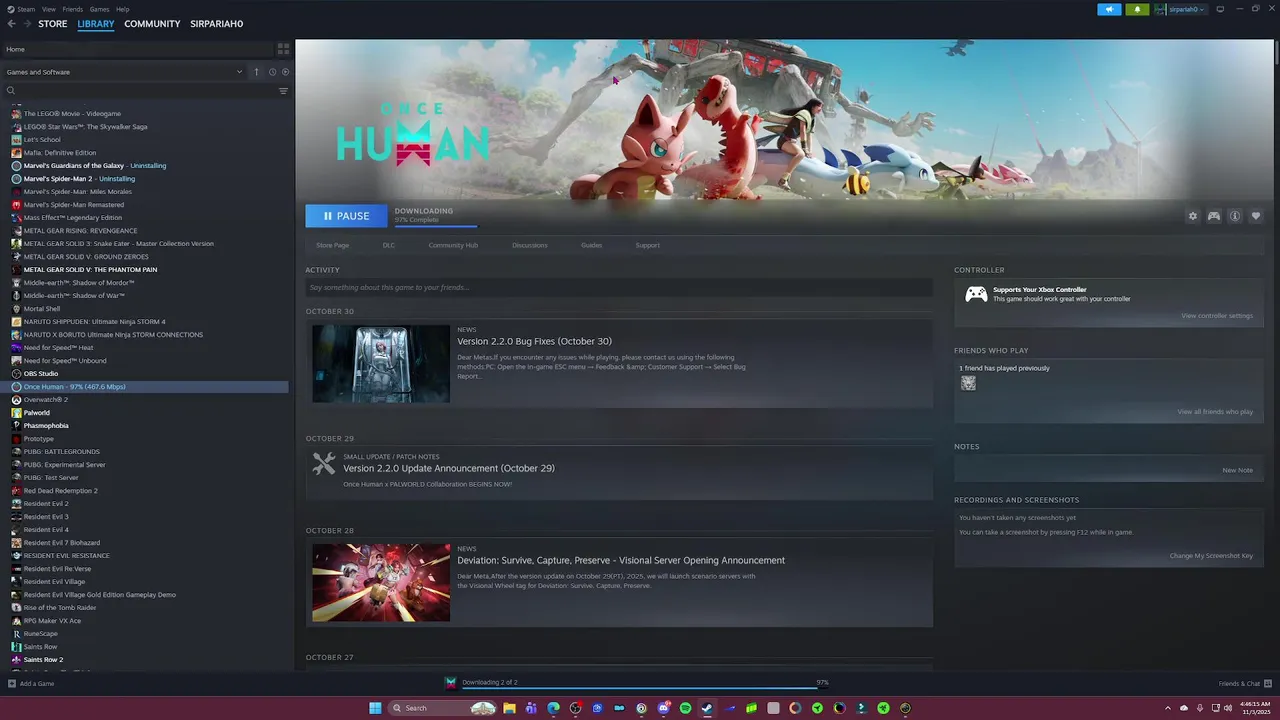Viewport: 1280px width, 720px height.
Task: Click the library search field
Action: click(140, 91)
